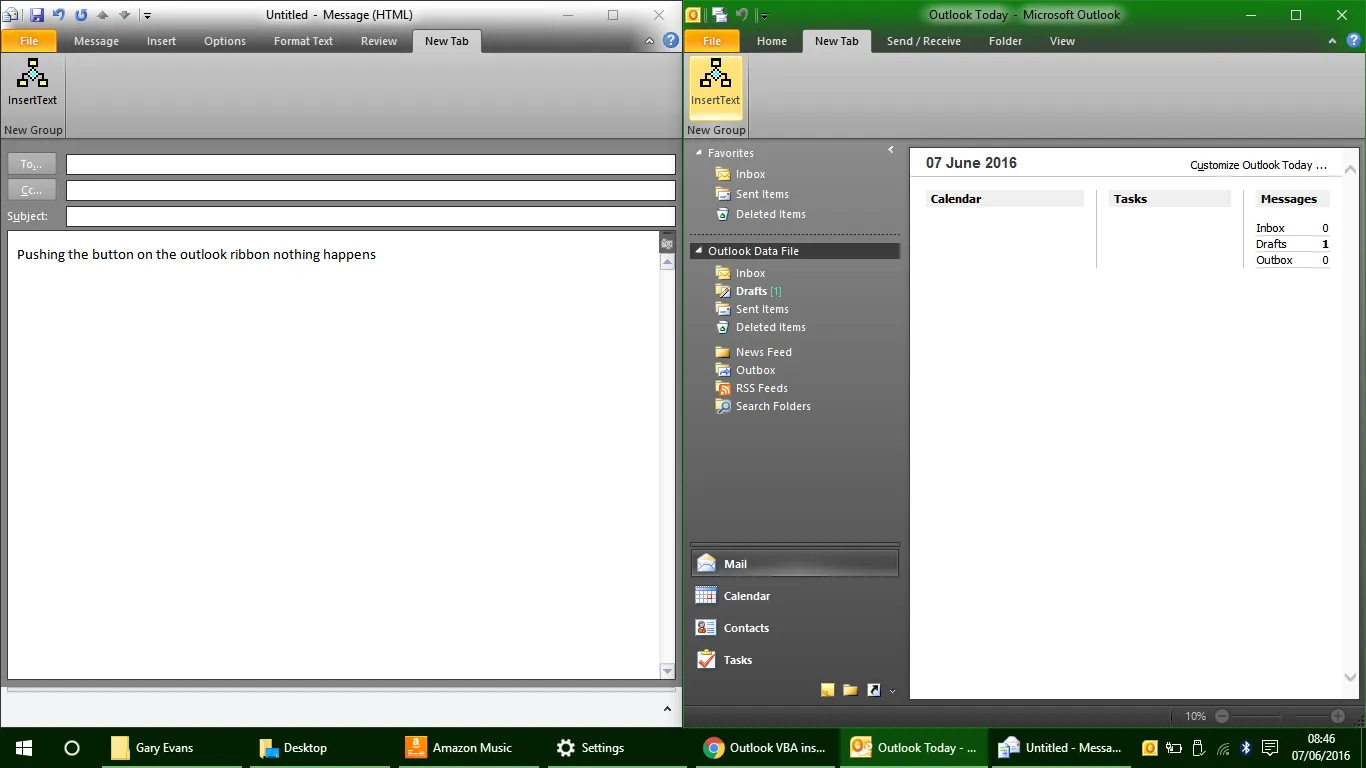Go to next item with the down arrow

124,15
